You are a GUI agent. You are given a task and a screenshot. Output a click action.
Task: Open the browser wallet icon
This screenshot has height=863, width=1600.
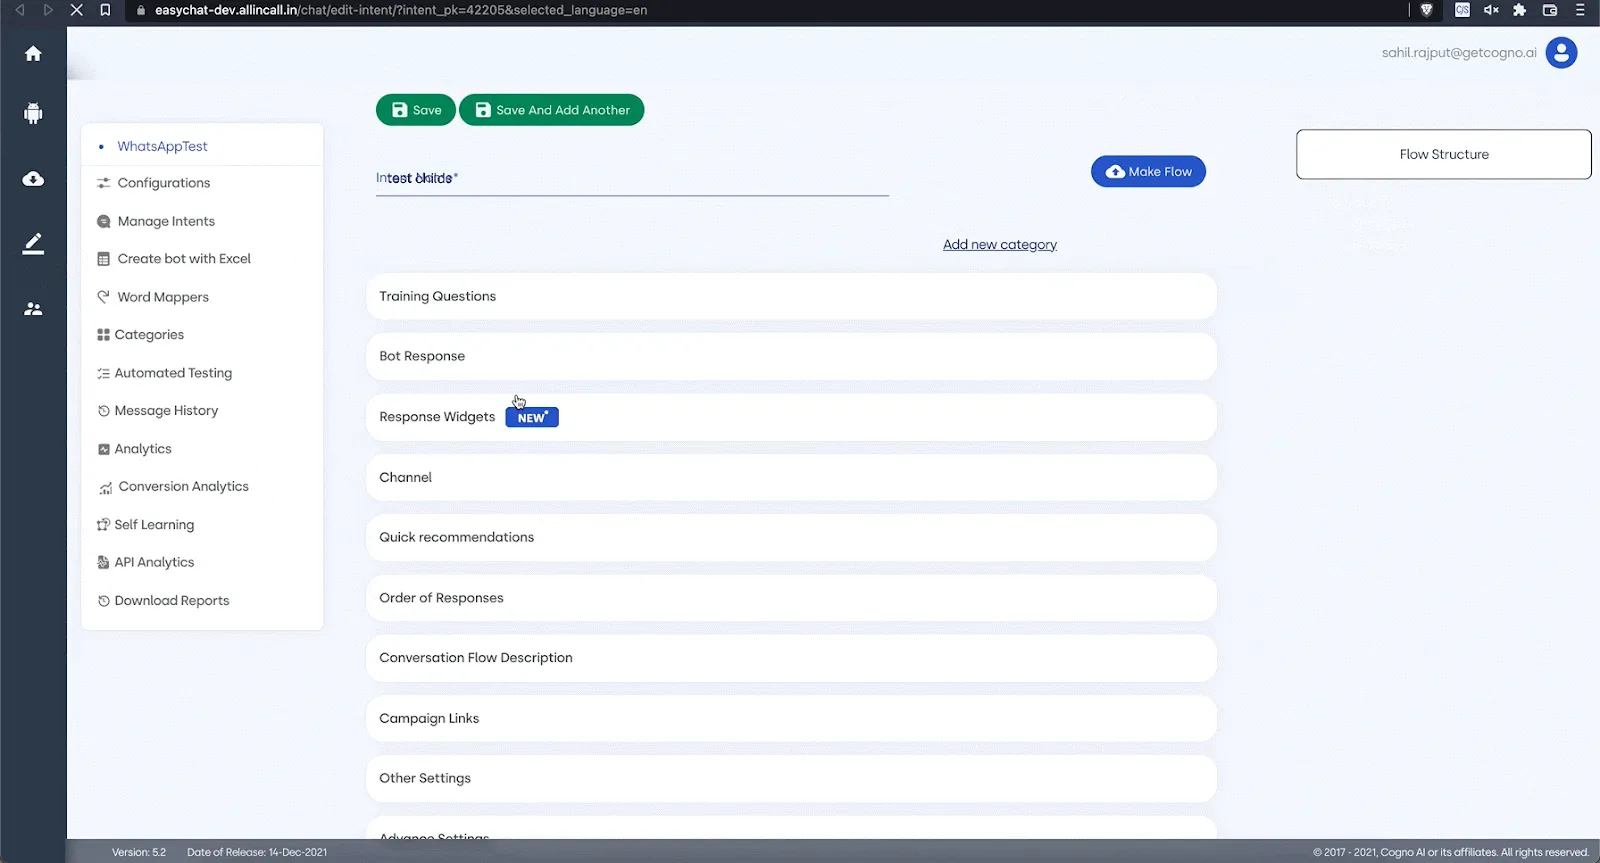1550,10
